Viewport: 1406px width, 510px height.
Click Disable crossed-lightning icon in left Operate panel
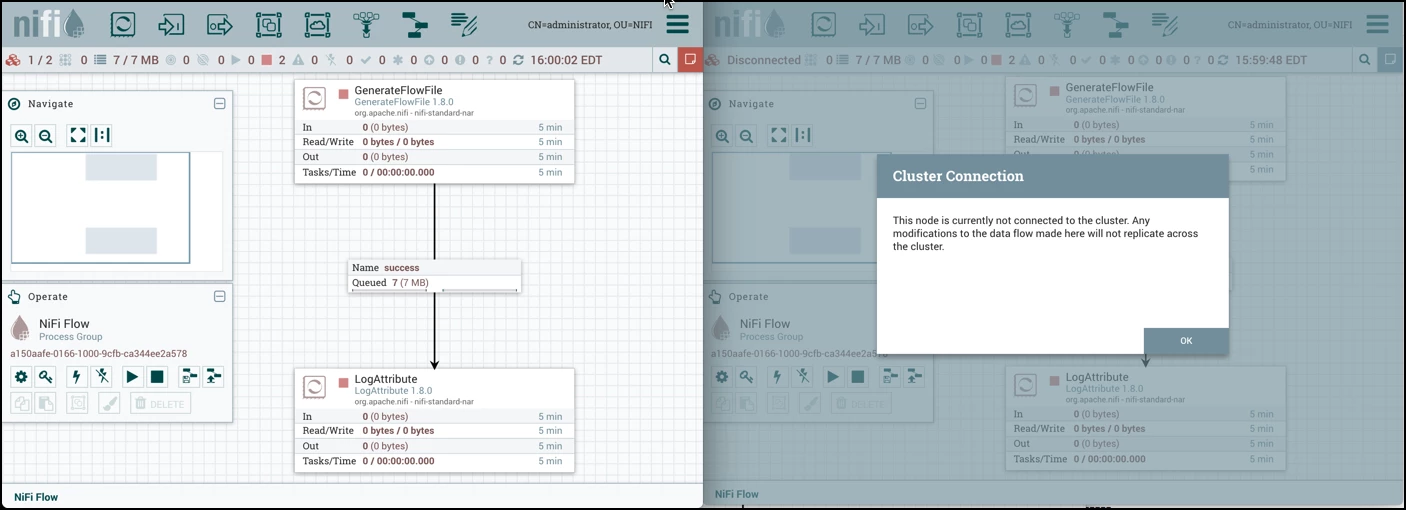[101, 377]
